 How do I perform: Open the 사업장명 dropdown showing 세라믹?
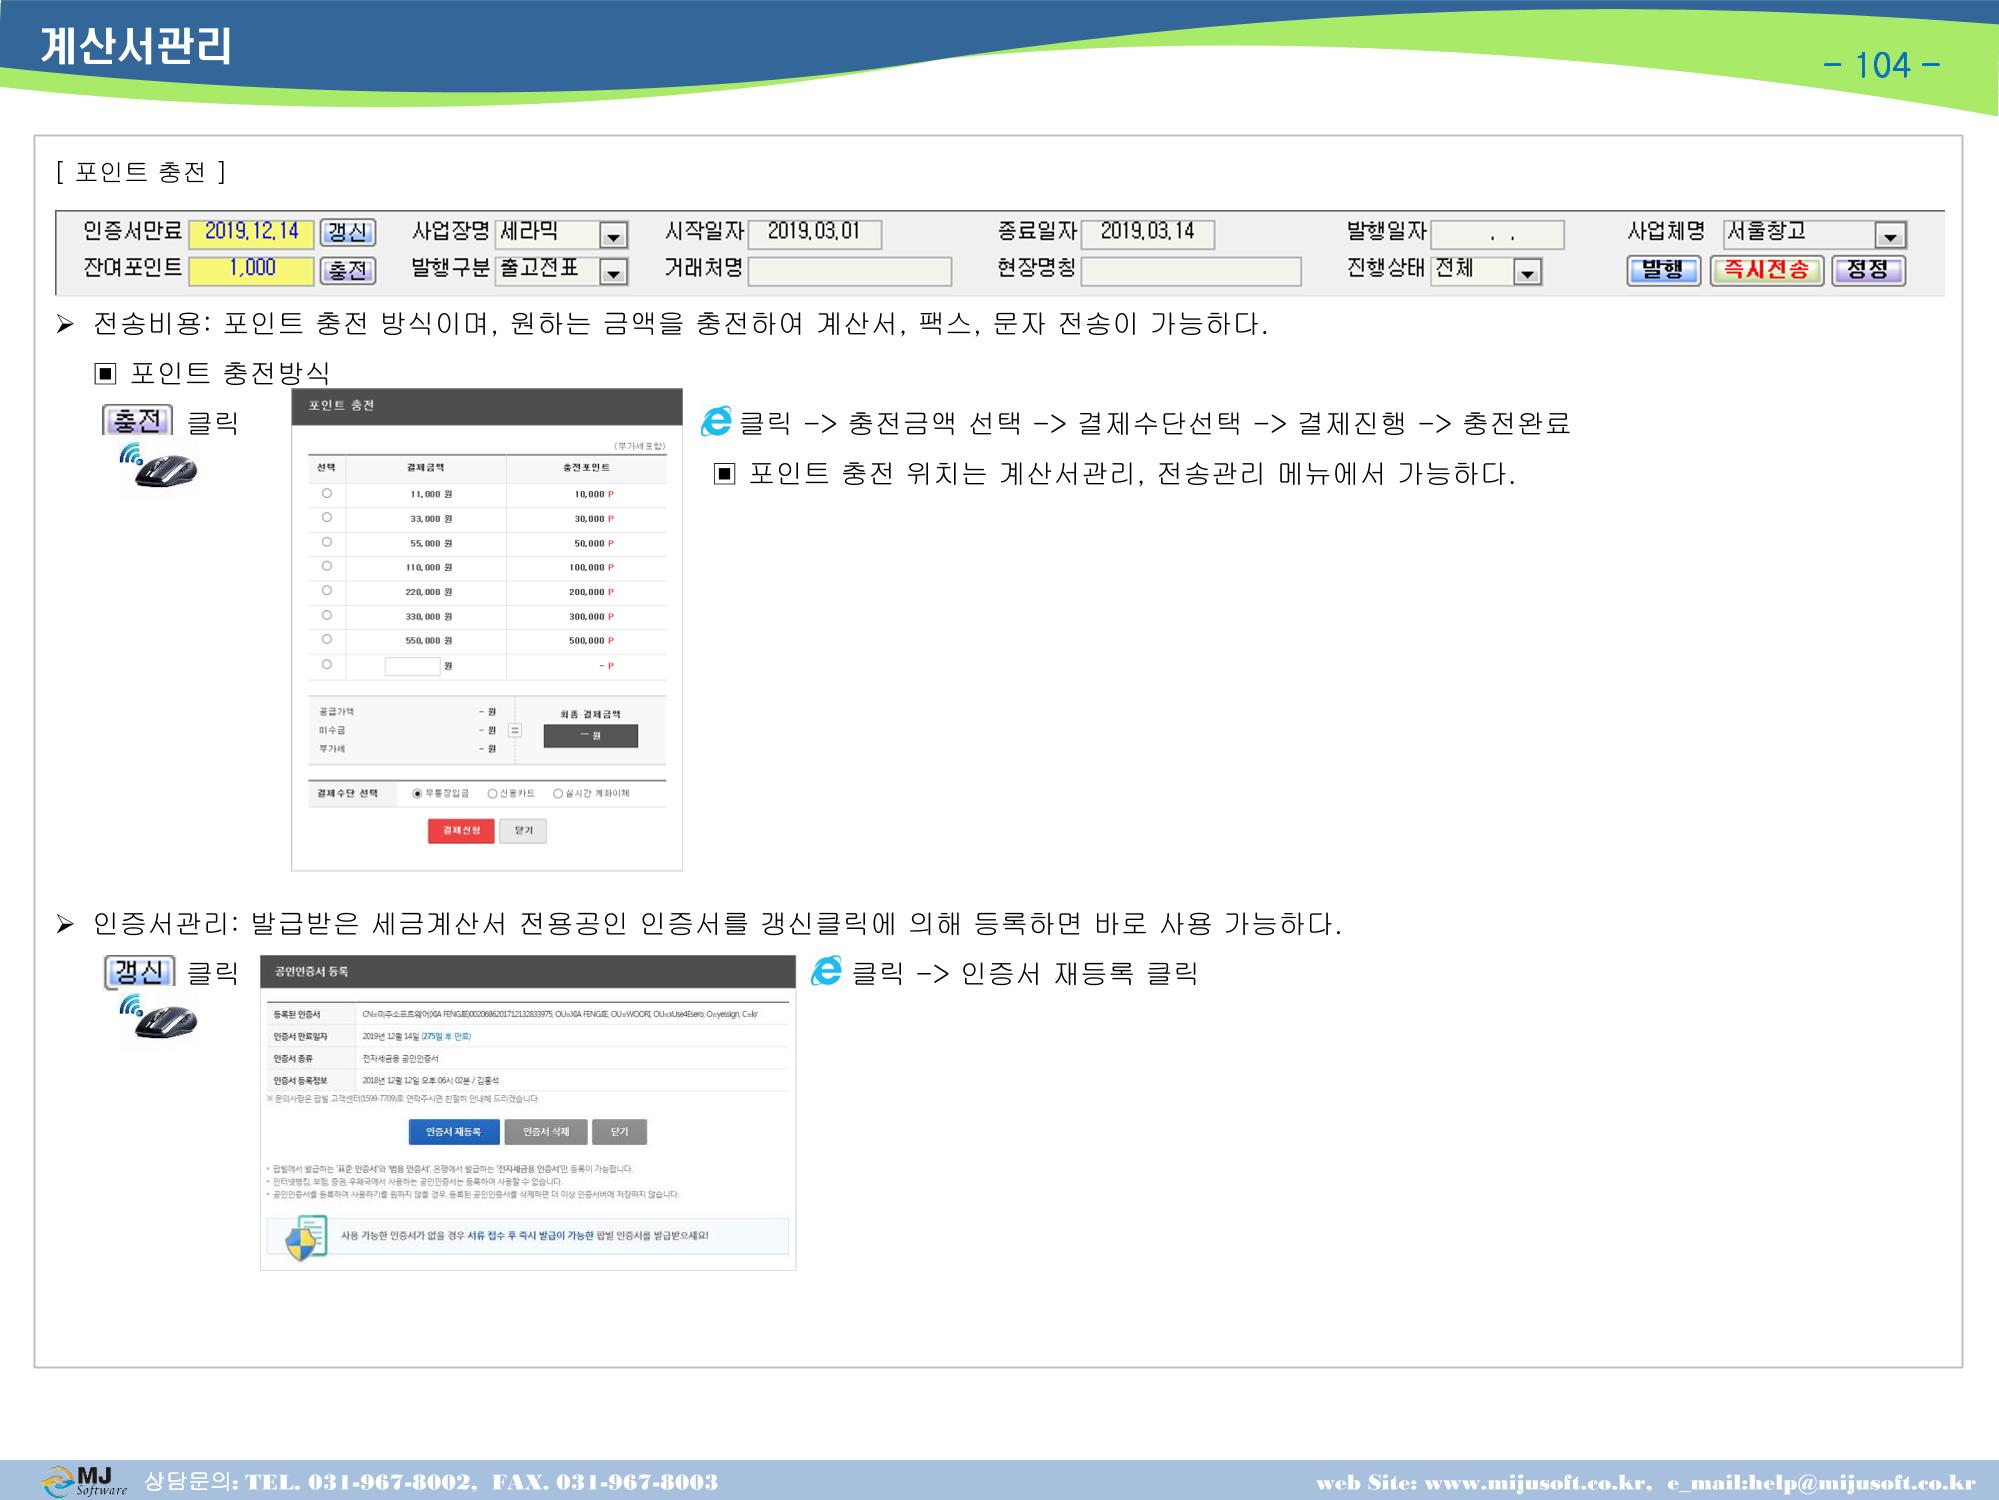(613, 236)
